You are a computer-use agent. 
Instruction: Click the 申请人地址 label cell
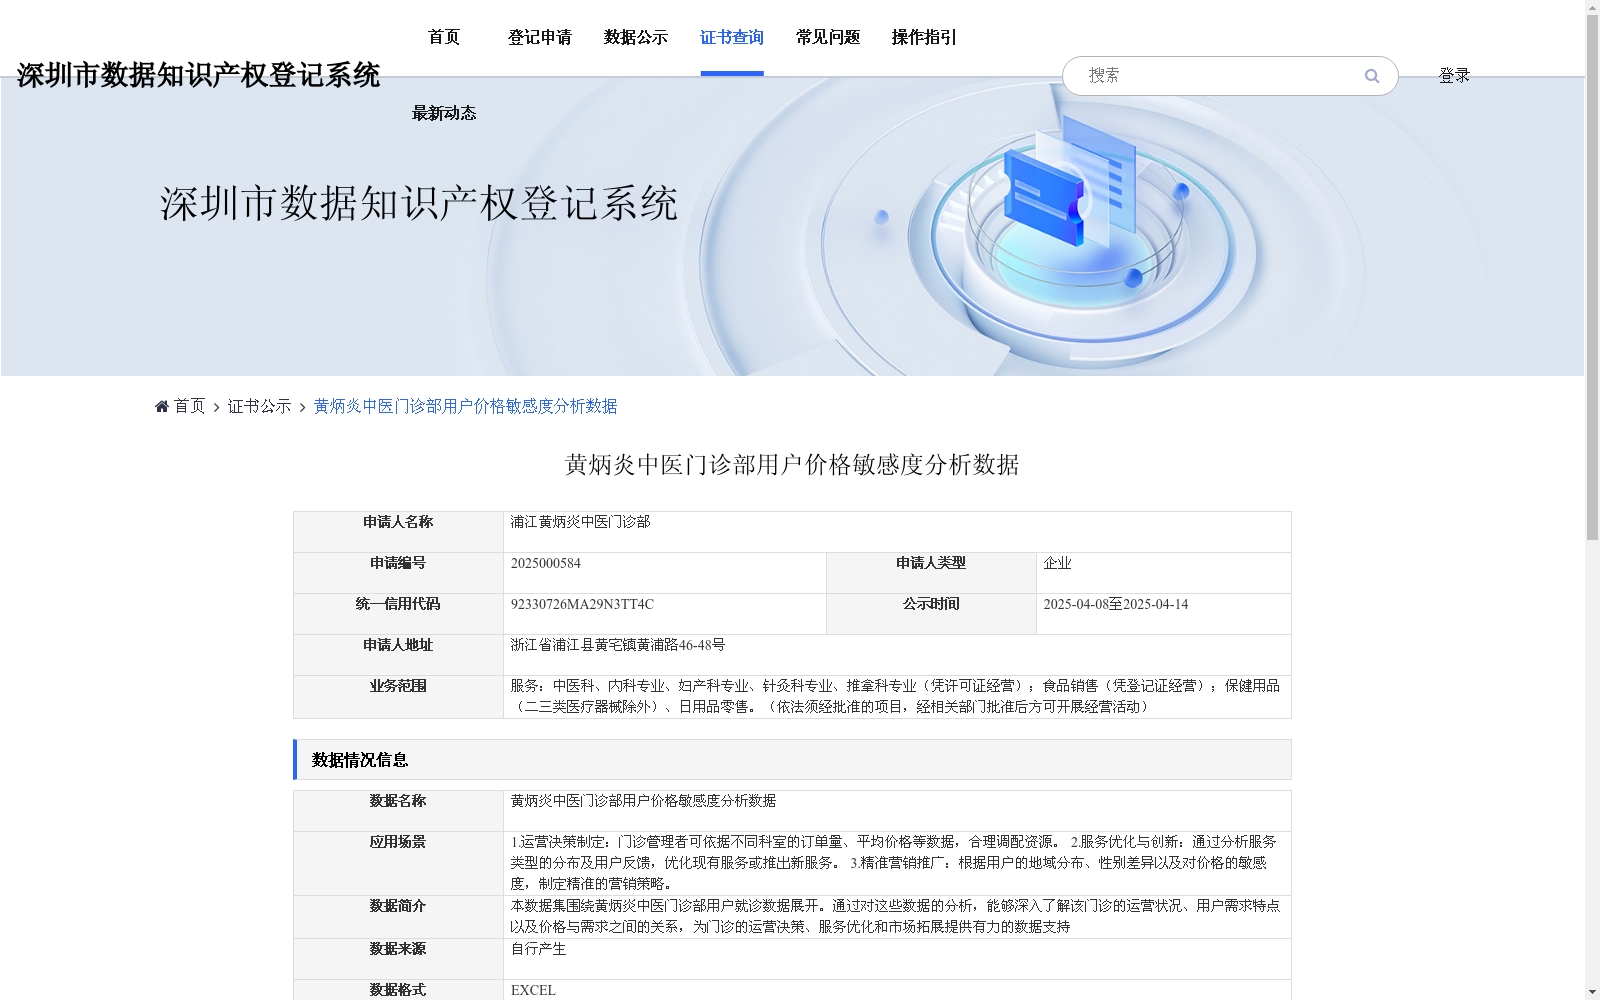[x=398, y=655]
